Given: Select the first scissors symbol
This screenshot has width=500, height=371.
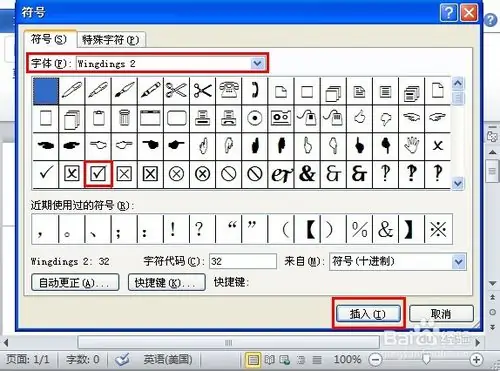Looking at the screenshot, I should pyautogui.click(x=176, y=91).
